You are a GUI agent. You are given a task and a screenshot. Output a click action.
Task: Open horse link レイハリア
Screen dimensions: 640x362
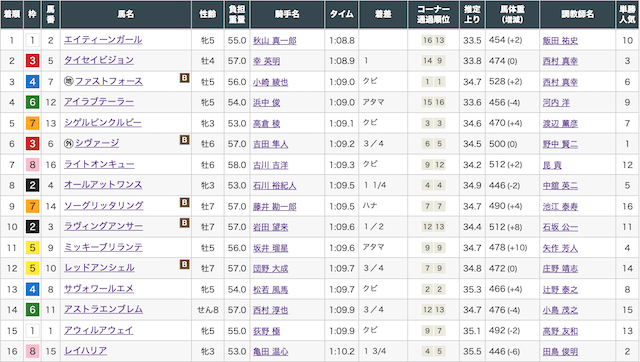coord(85,351)
